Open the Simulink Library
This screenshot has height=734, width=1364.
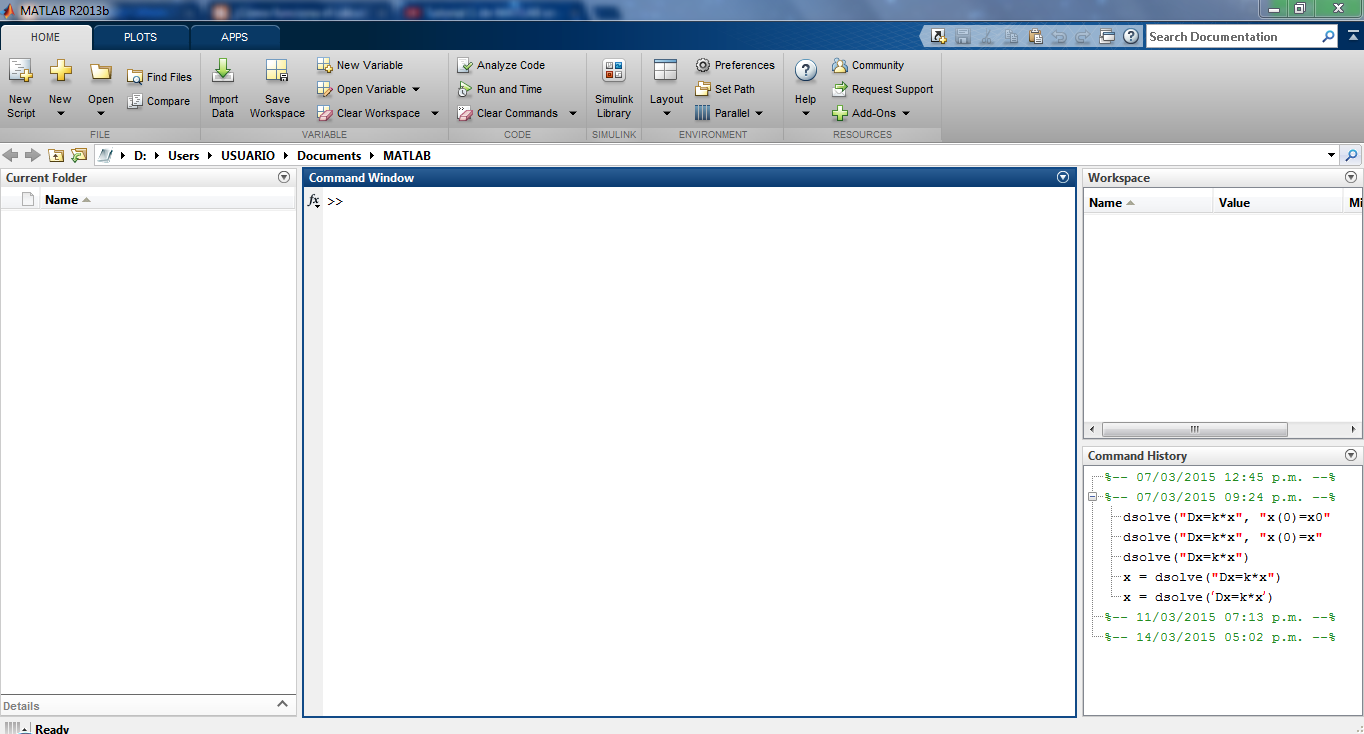pos(613,88)
